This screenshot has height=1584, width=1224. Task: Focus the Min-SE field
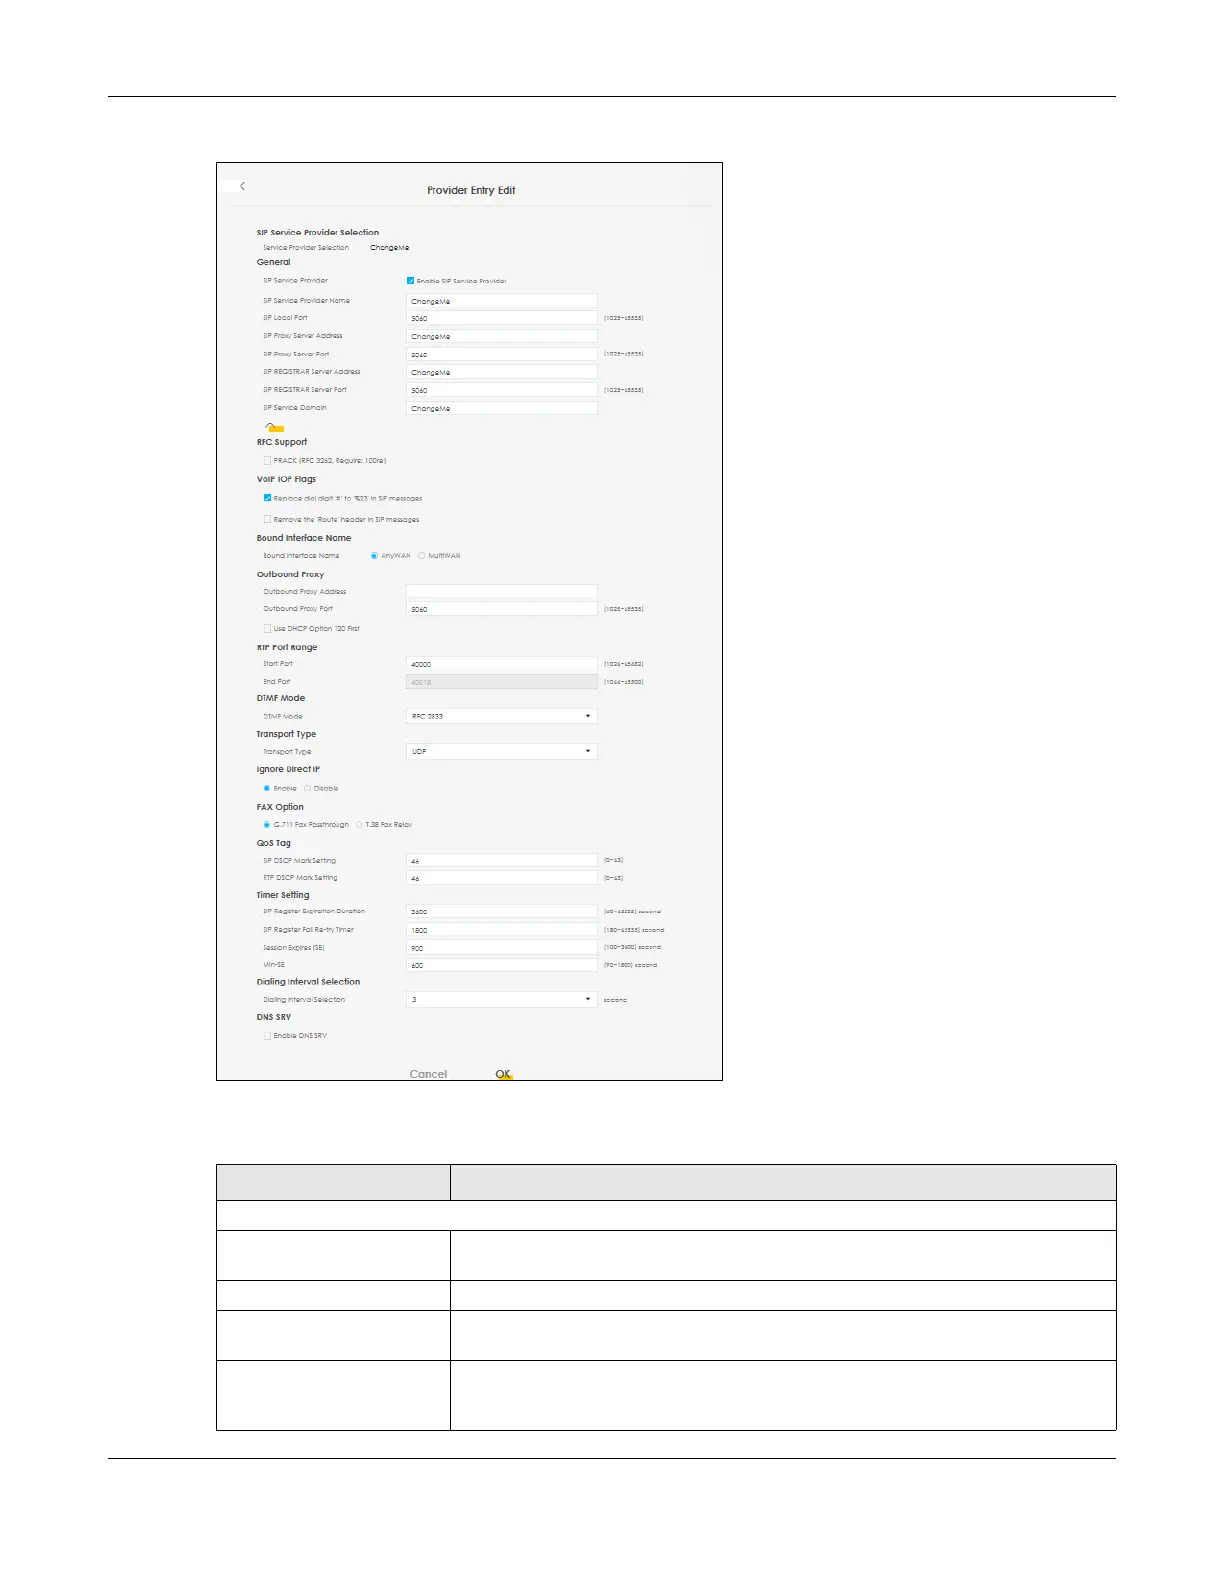click(x=502, y=965)
